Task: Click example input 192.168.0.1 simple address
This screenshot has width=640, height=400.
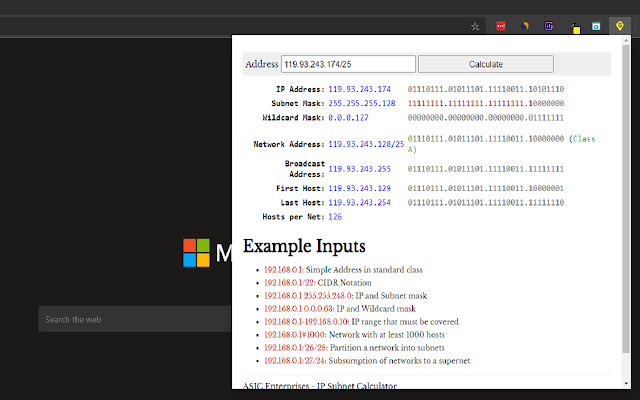Action: (284, 270)
